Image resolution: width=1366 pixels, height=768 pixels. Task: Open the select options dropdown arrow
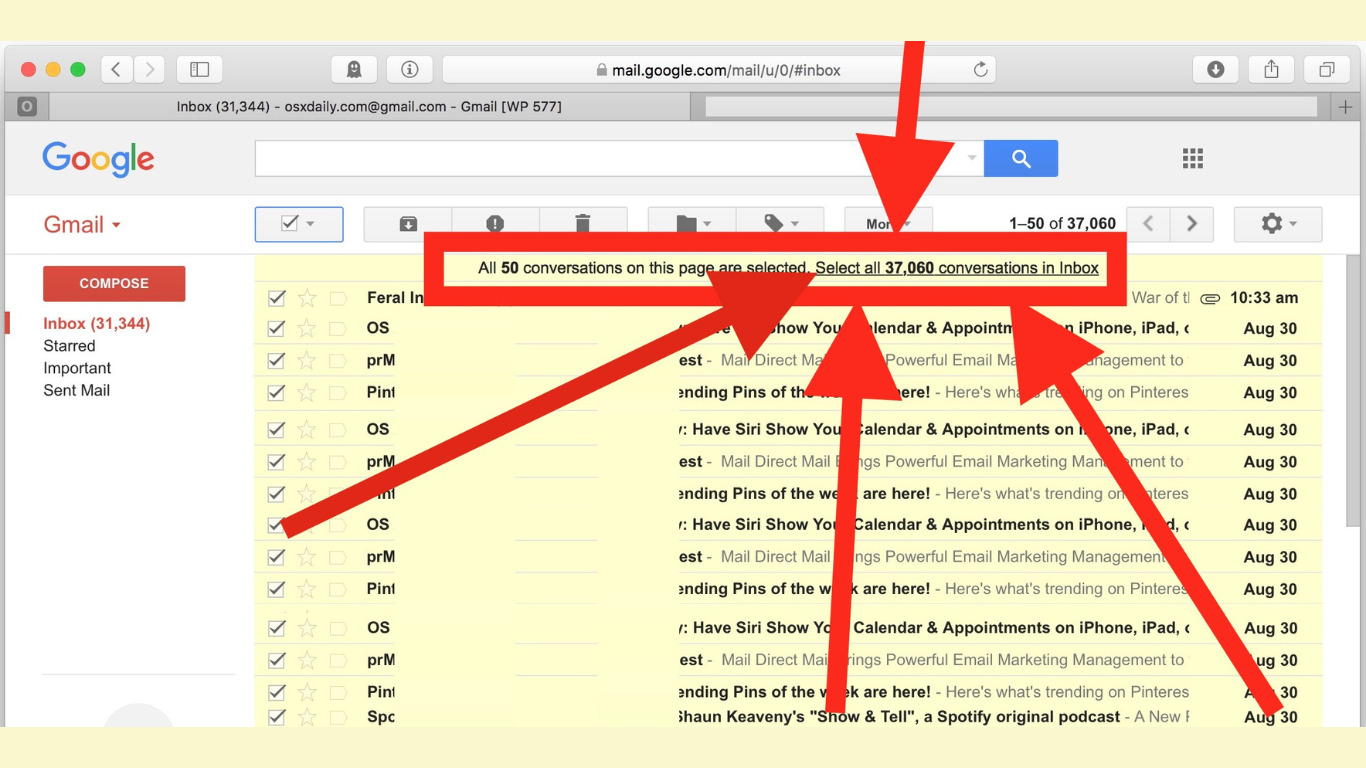pyautogui.click(x=310, y=224)
